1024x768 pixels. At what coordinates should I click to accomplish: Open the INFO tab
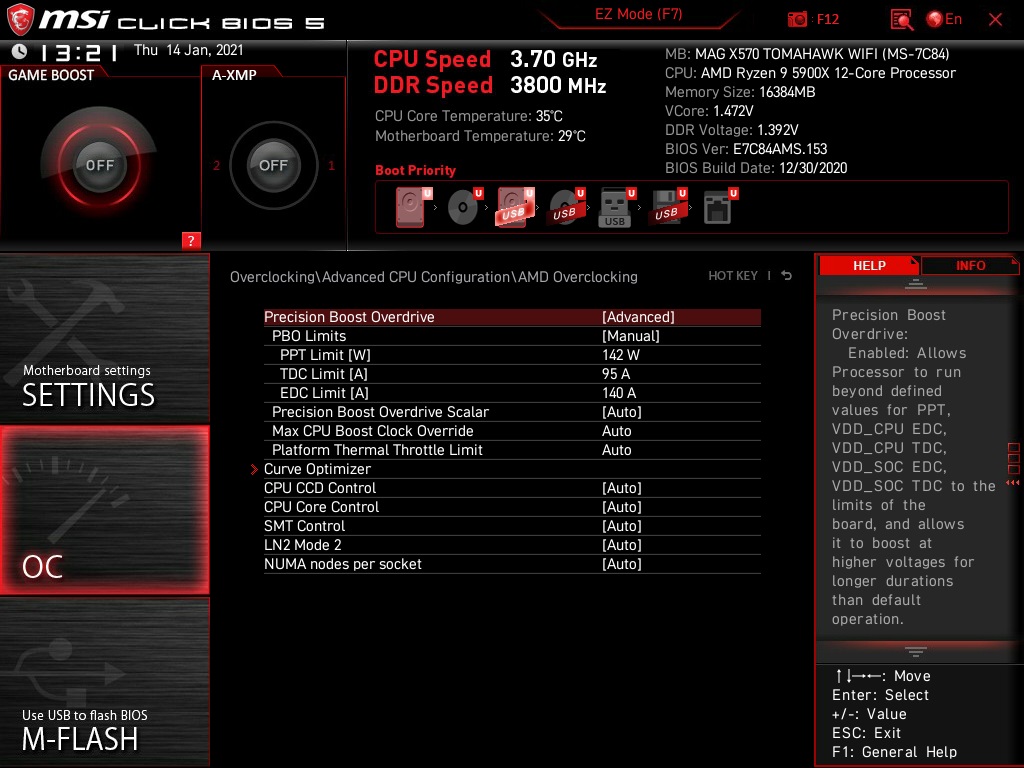coord(970,265)
